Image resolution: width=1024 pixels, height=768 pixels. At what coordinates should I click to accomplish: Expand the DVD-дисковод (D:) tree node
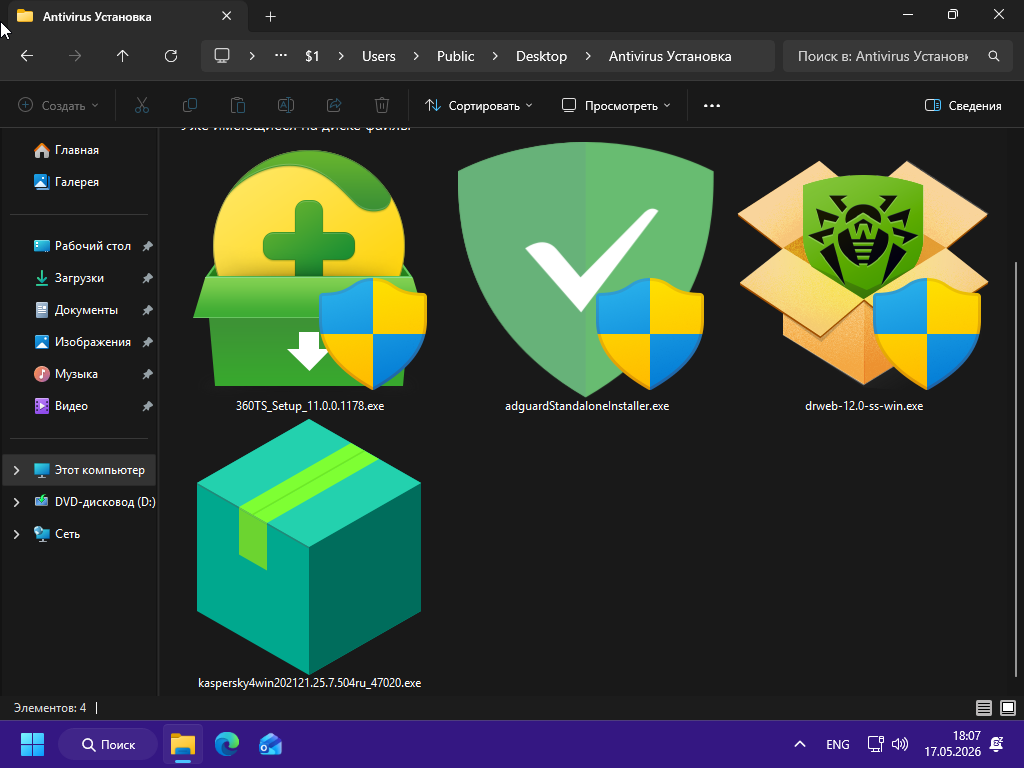(16, 502)
